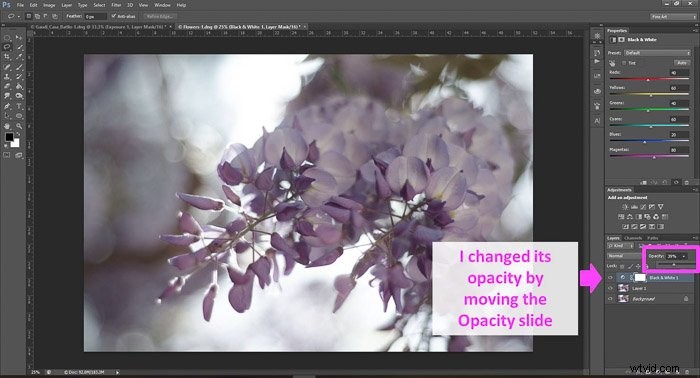
Task: Open the Preset dropdown in Properties
Action: point(657,53)
